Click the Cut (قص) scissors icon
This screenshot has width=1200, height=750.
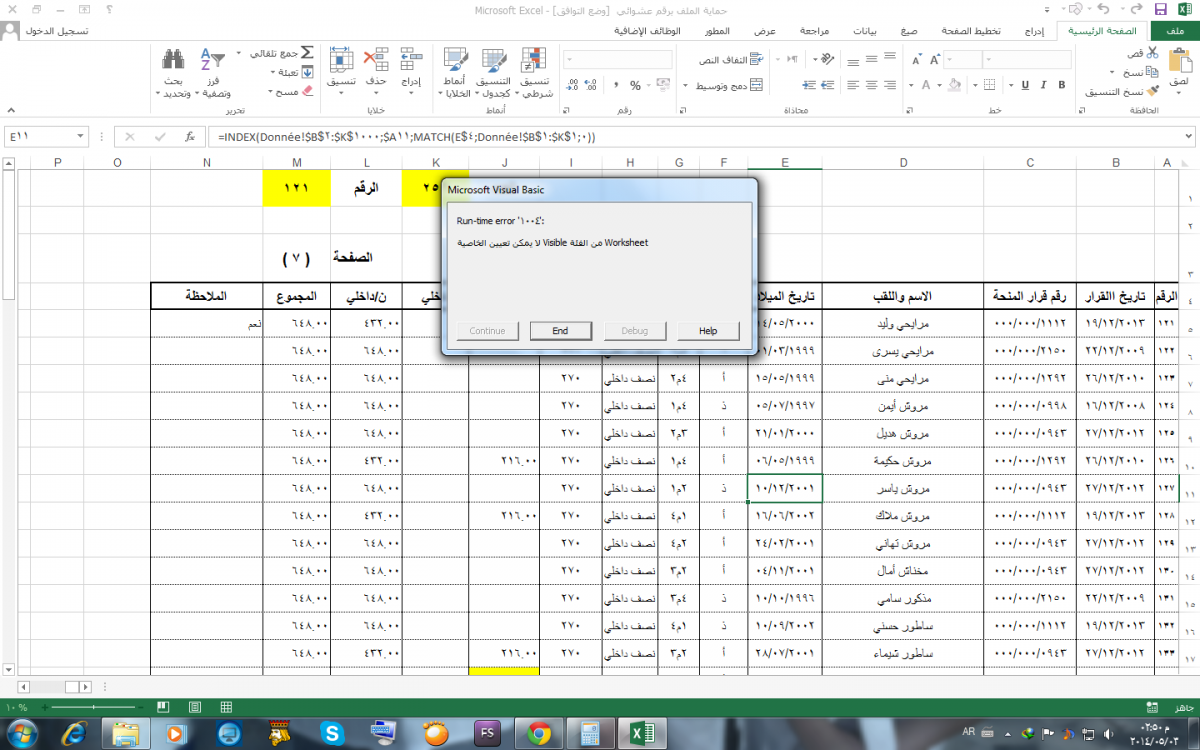(x=1153, y=52)
